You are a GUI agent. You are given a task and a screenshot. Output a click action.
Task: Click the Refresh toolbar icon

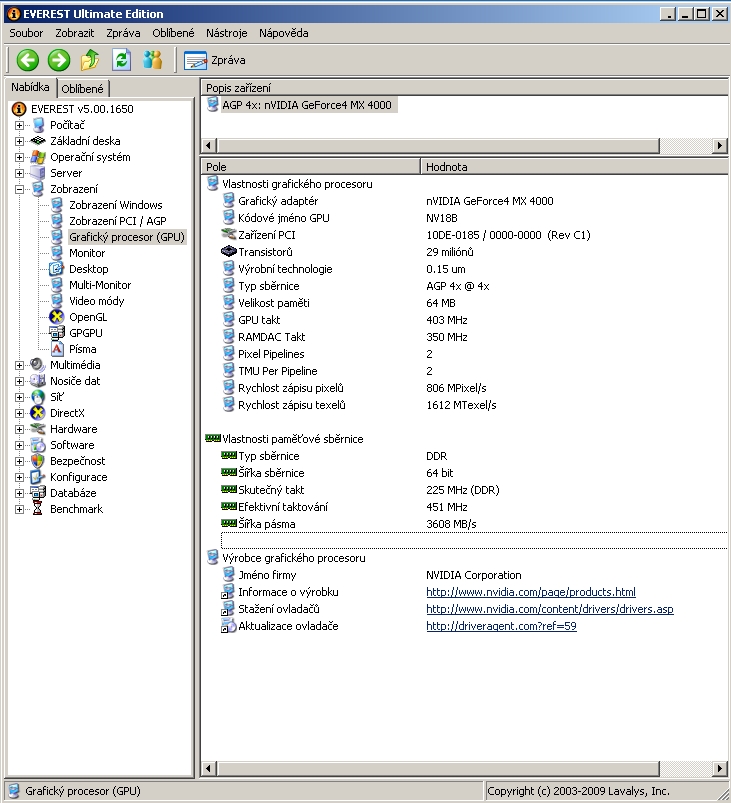pos(121,60)
